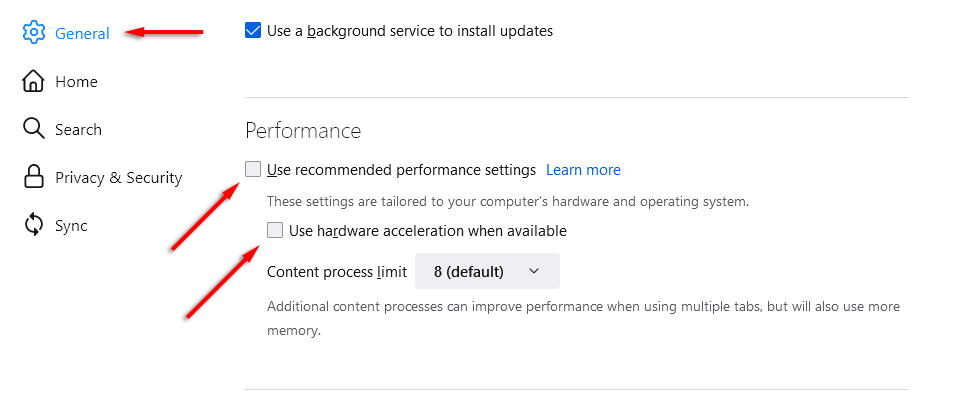The width and height of the screenshot is (968, 404).
Task: Click the Search magnifying glass icon
Action: point(33,129)
